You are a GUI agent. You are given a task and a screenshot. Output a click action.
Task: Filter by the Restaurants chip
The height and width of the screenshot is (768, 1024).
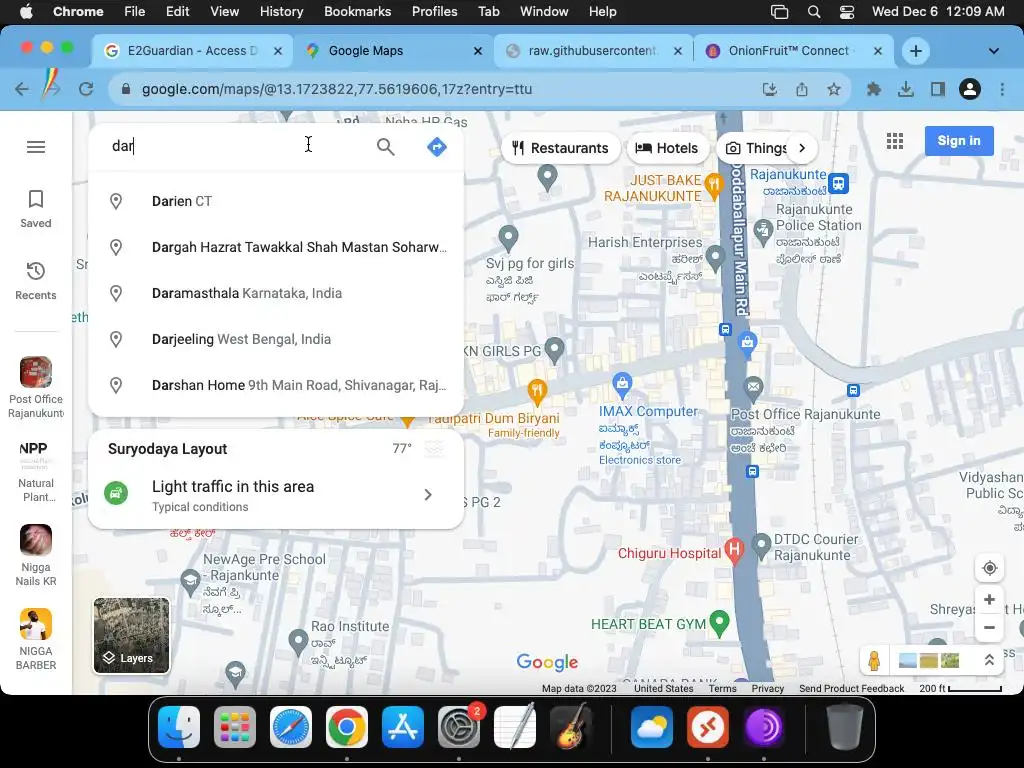(560, 148)
